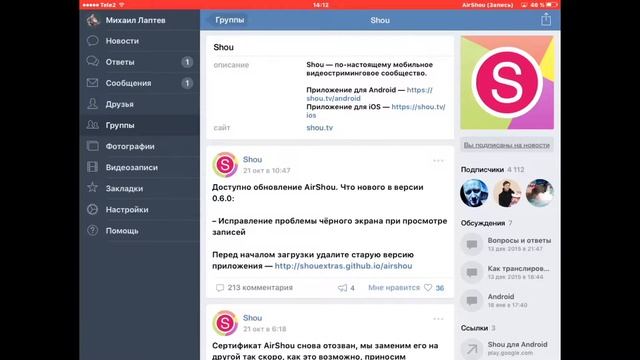Open Shou author name on 6:18 post
The image size is (640, 360).
pos(252,318)
